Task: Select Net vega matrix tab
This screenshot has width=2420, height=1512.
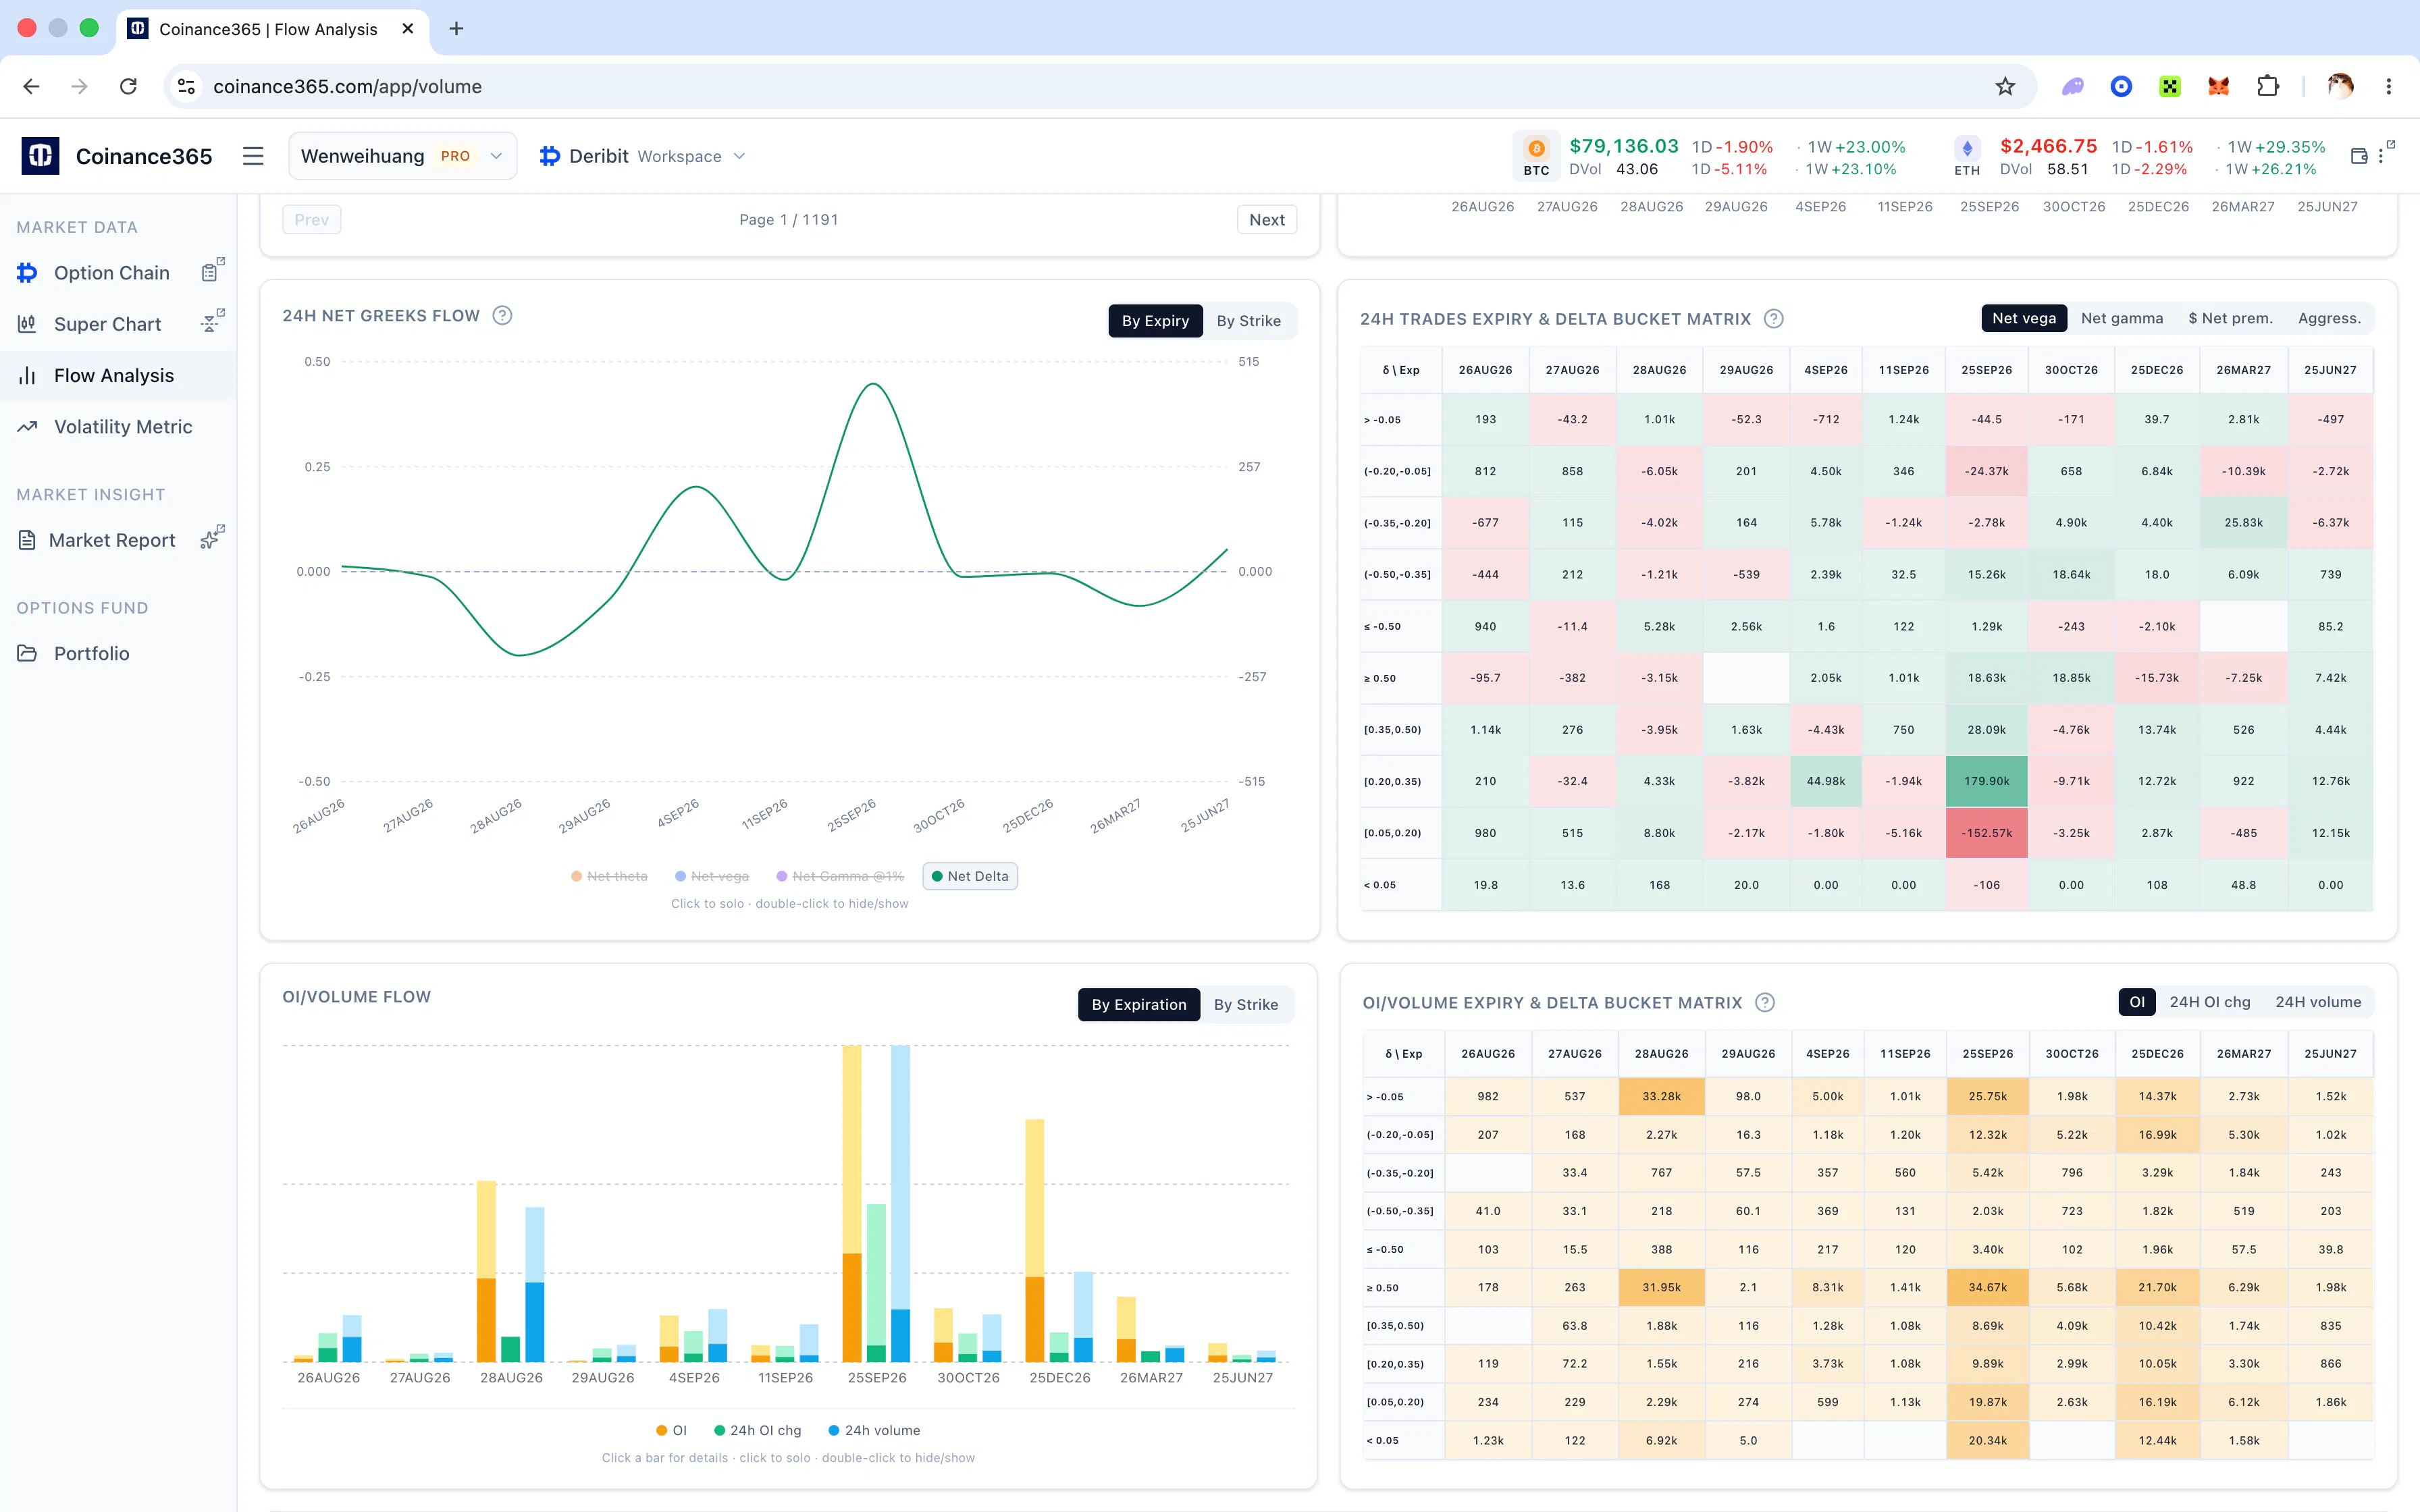Action: click(2024, 318)
